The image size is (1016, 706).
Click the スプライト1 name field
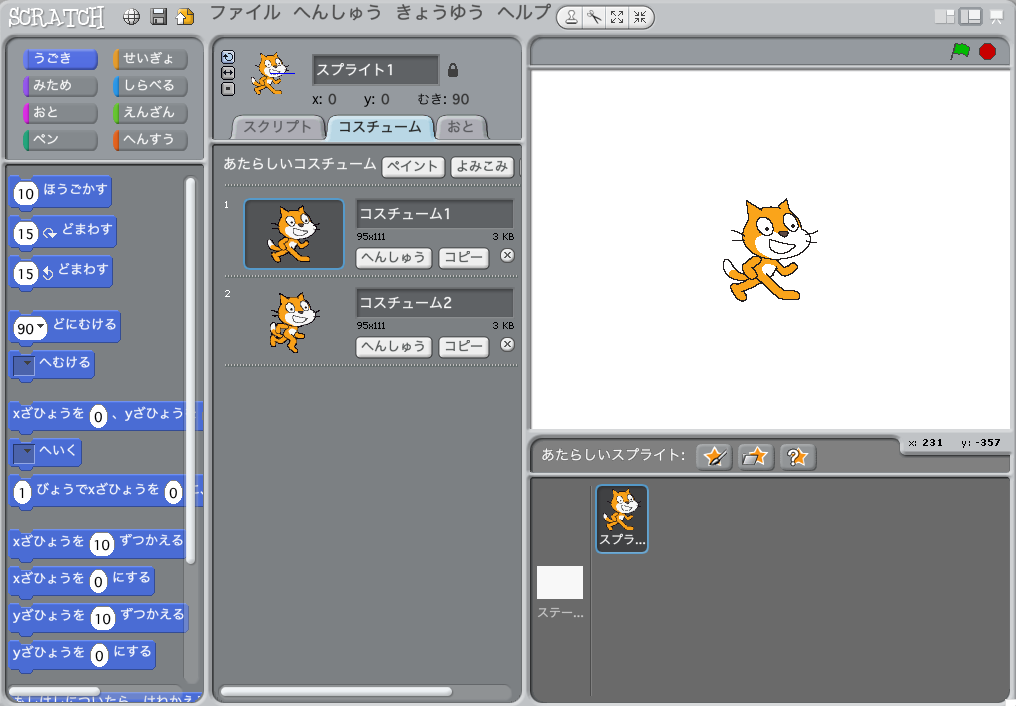click(x=376, y=70)
